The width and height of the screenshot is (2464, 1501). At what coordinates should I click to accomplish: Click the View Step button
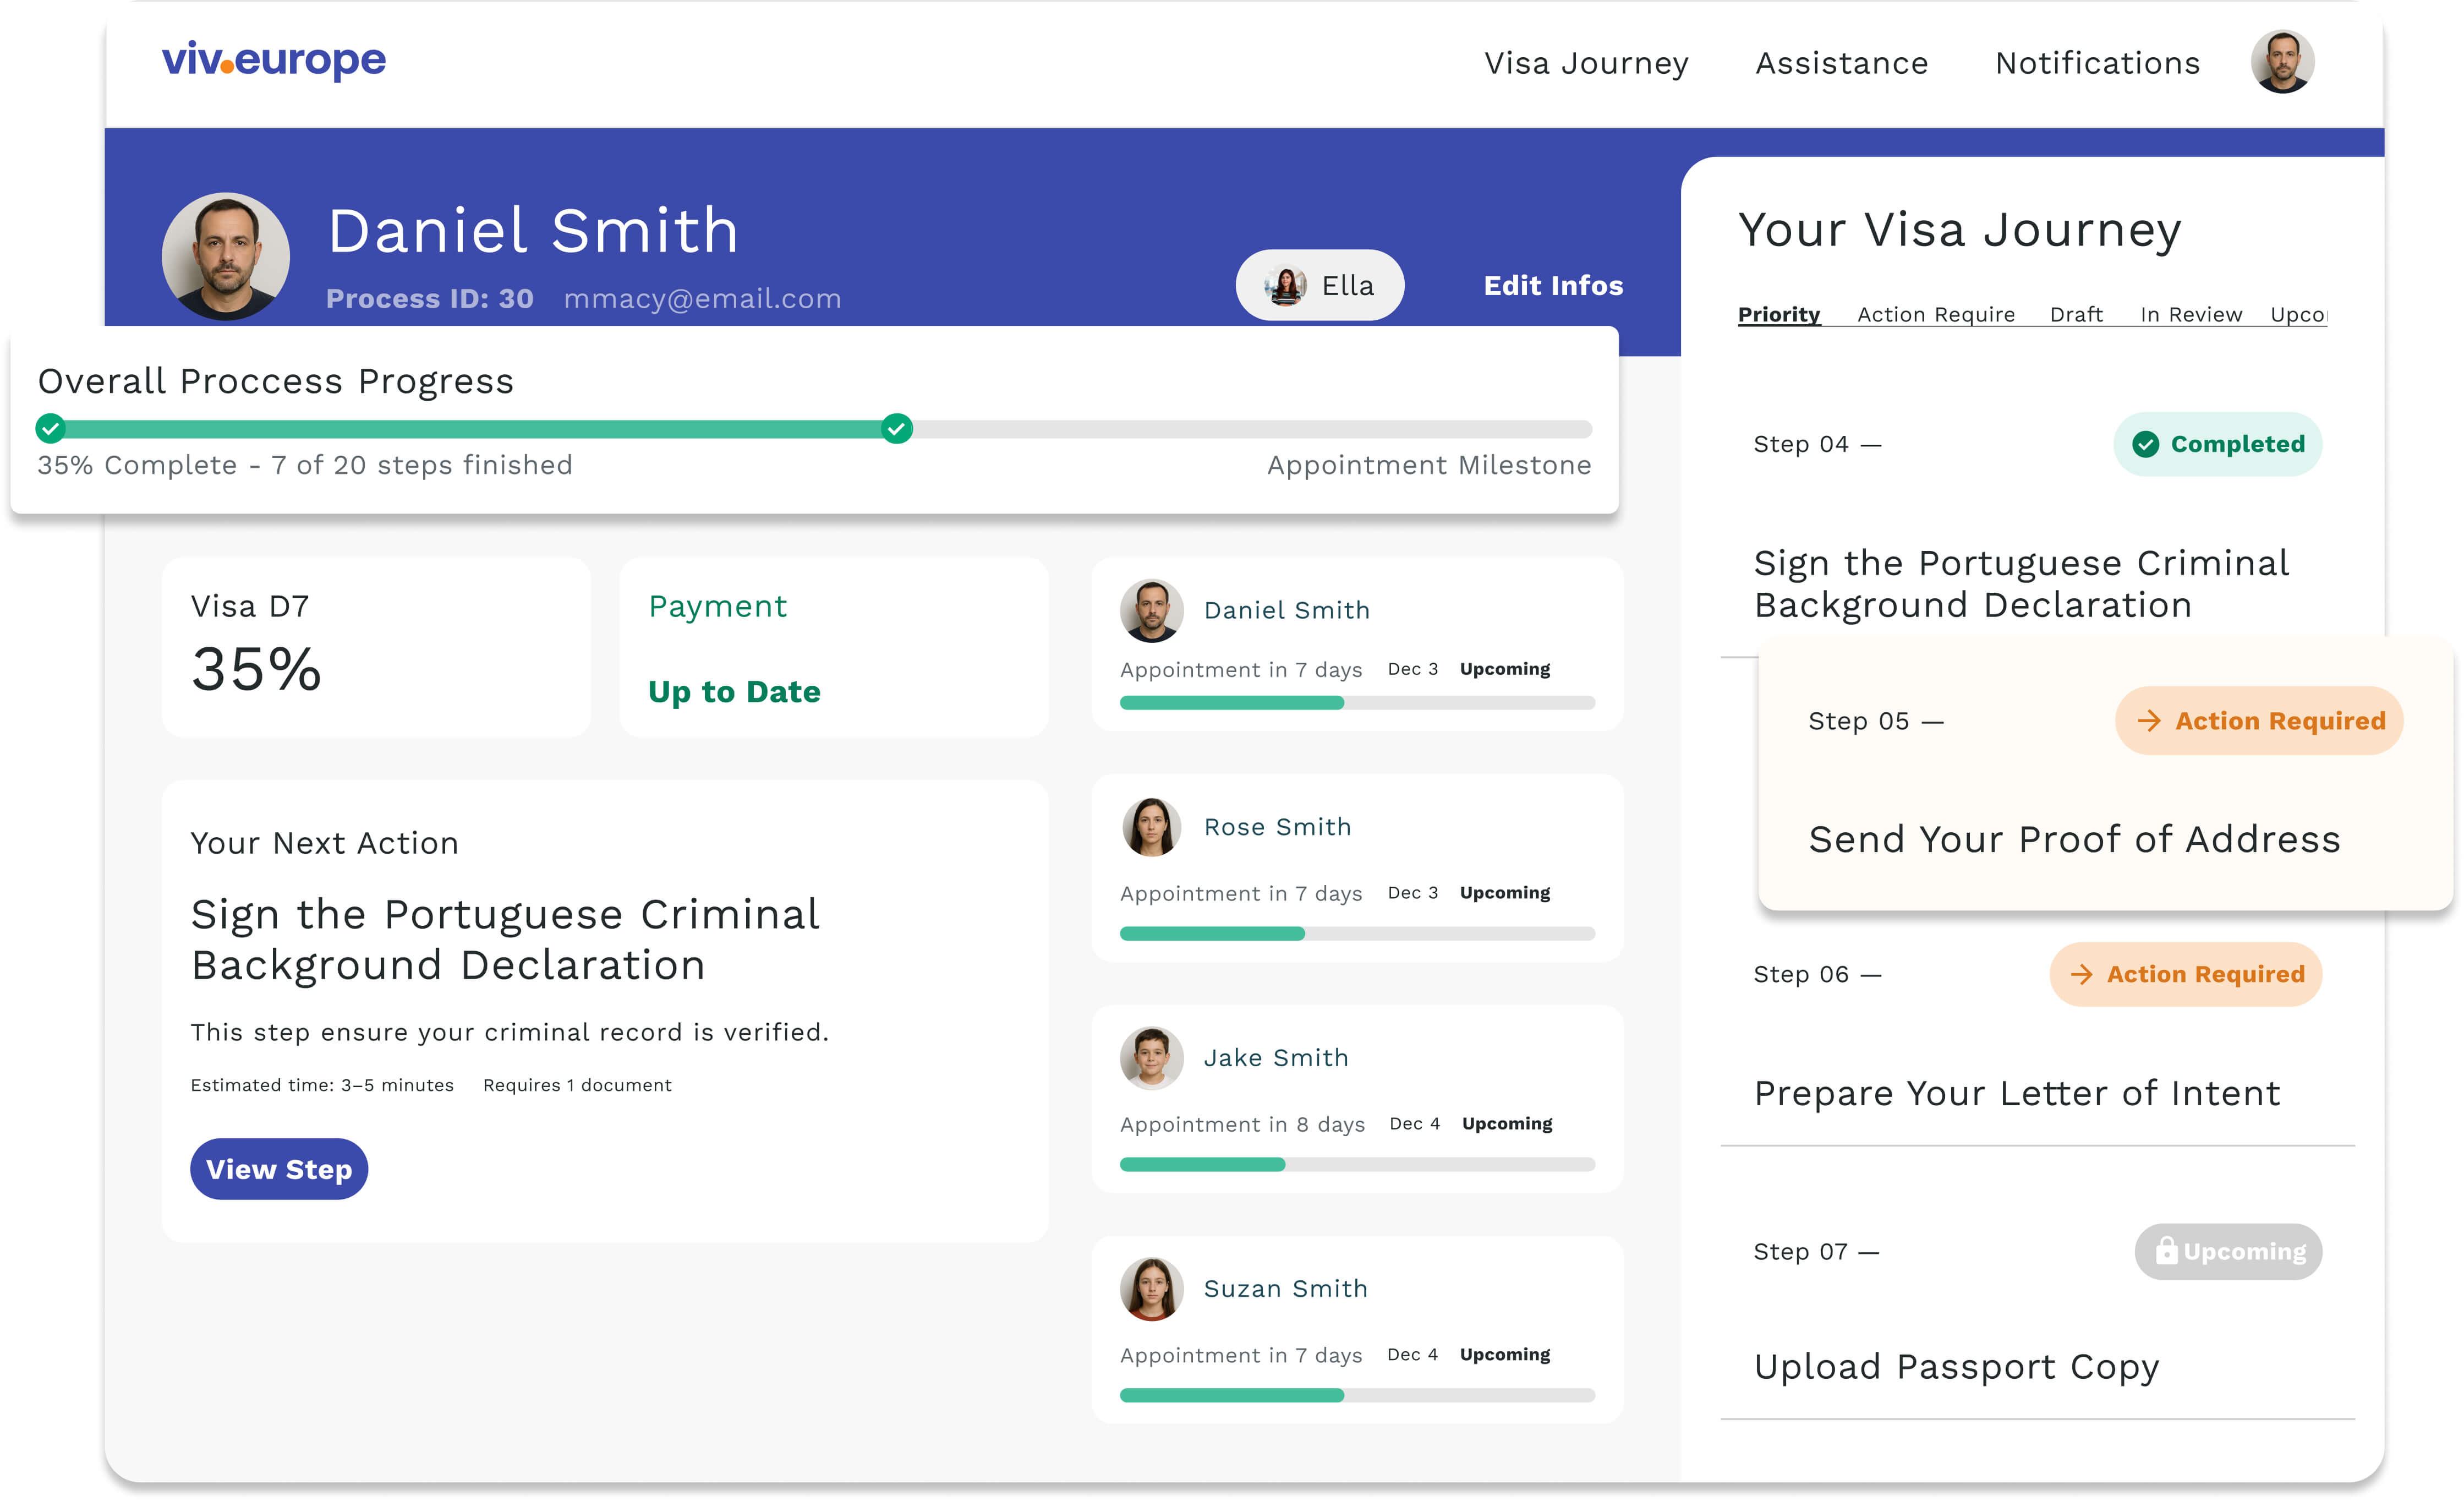tap(279, 1168)
